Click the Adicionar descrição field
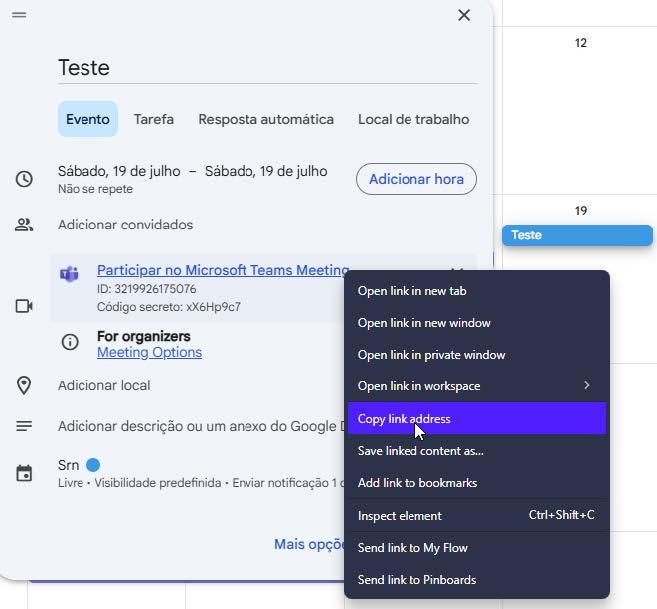The width and height of the screenshot is (657, 609). click(x=201, y=426)
